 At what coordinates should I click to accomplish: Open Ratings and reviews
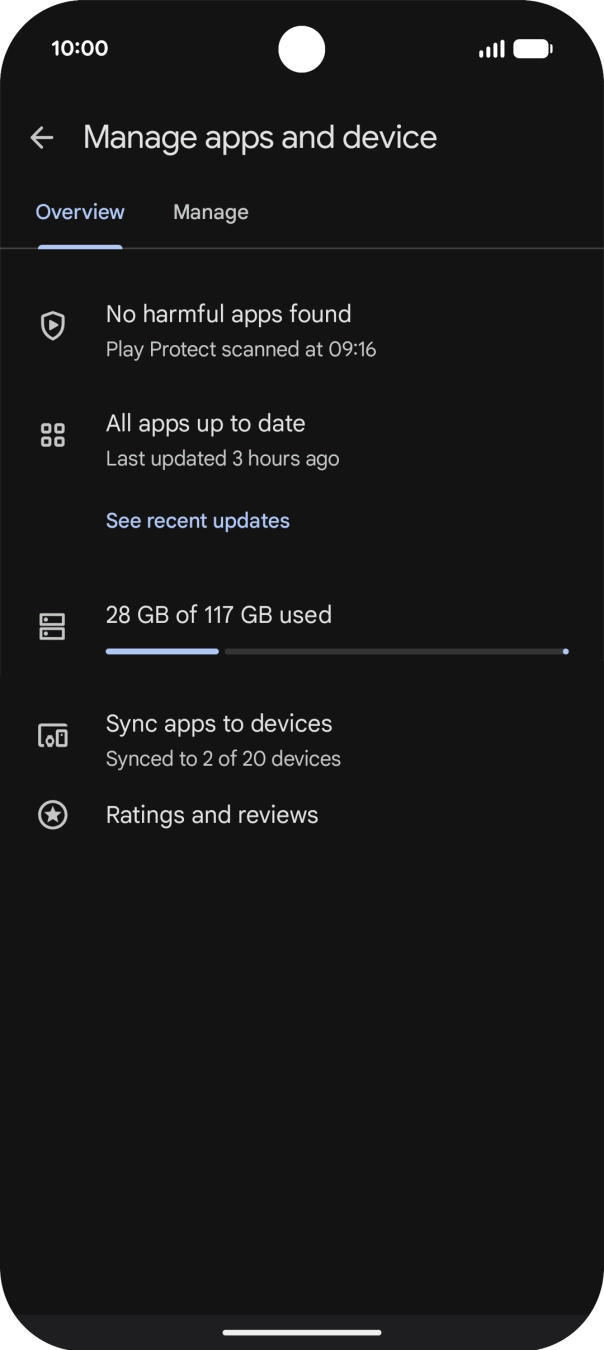[212, 815]
